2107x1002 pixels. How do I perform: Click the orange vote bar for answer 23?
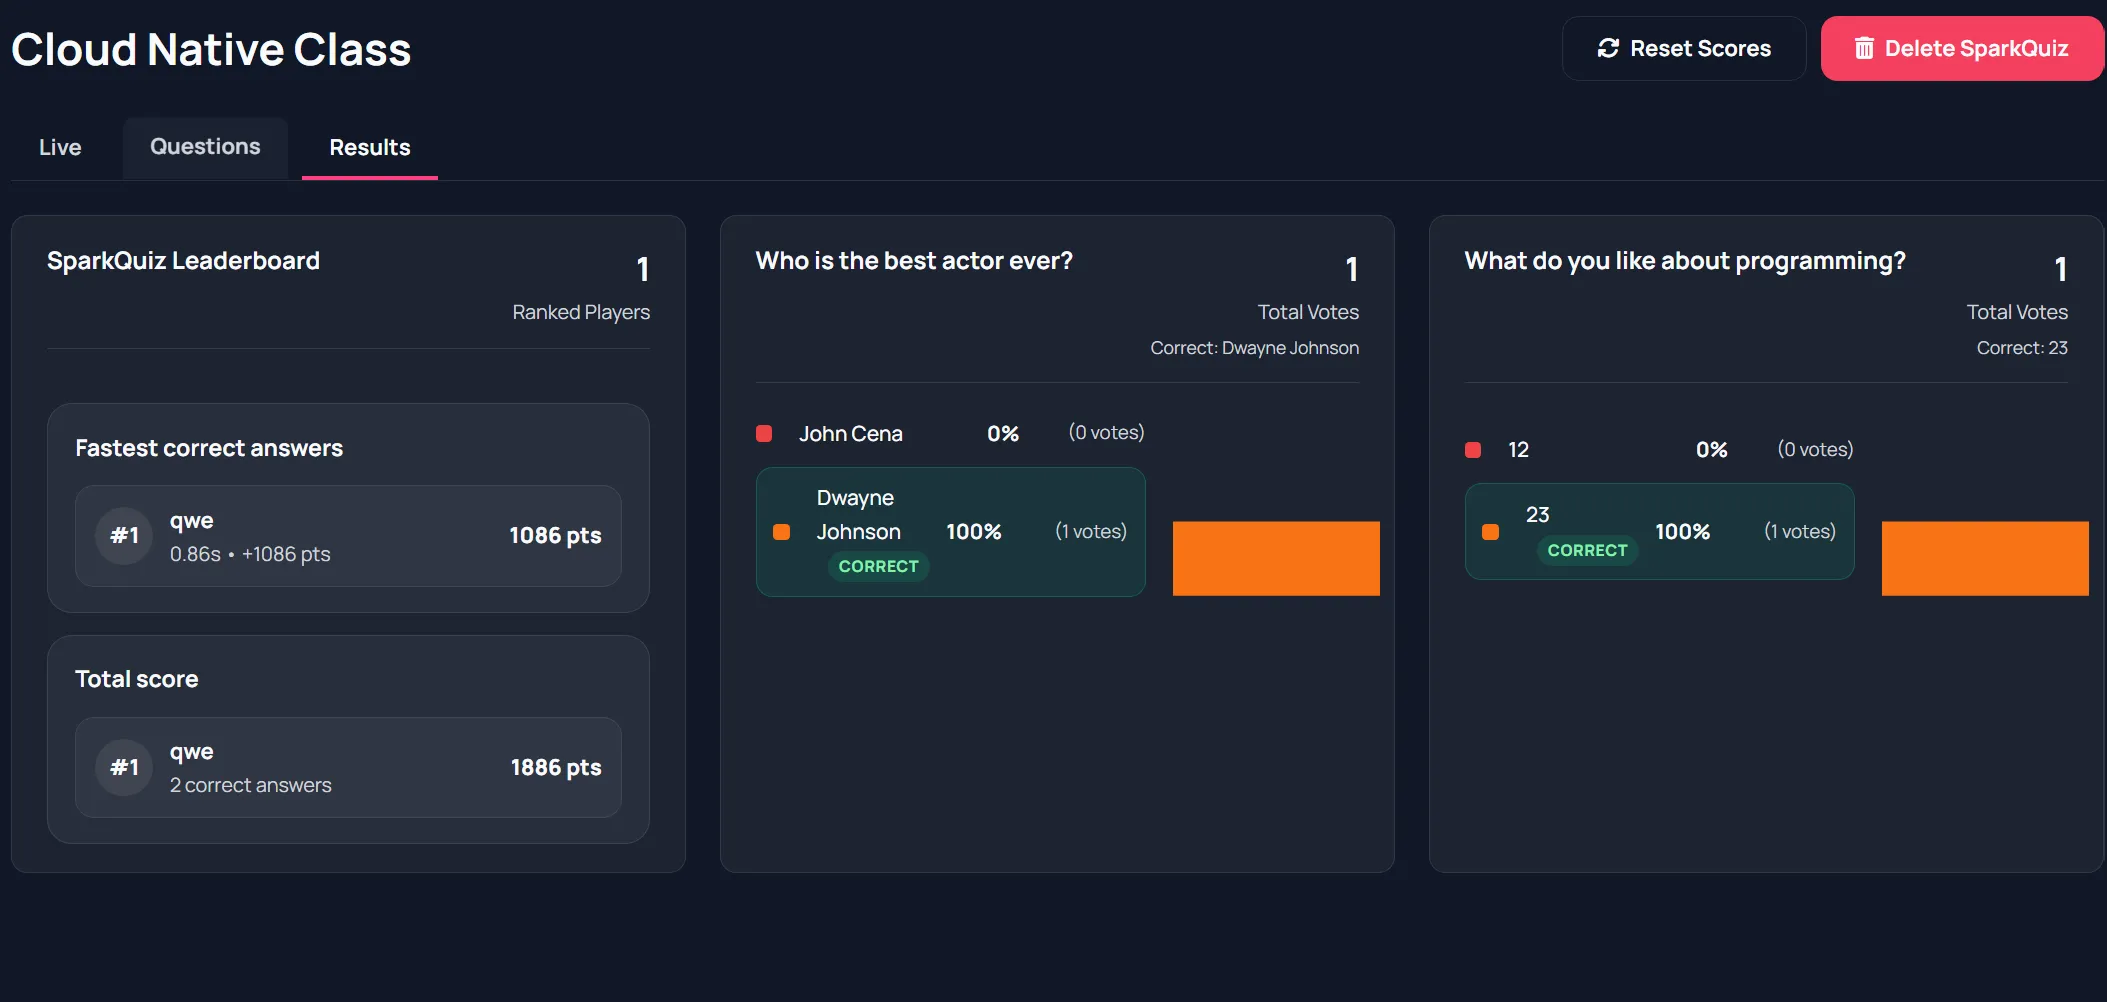(x=1985, y=558)
